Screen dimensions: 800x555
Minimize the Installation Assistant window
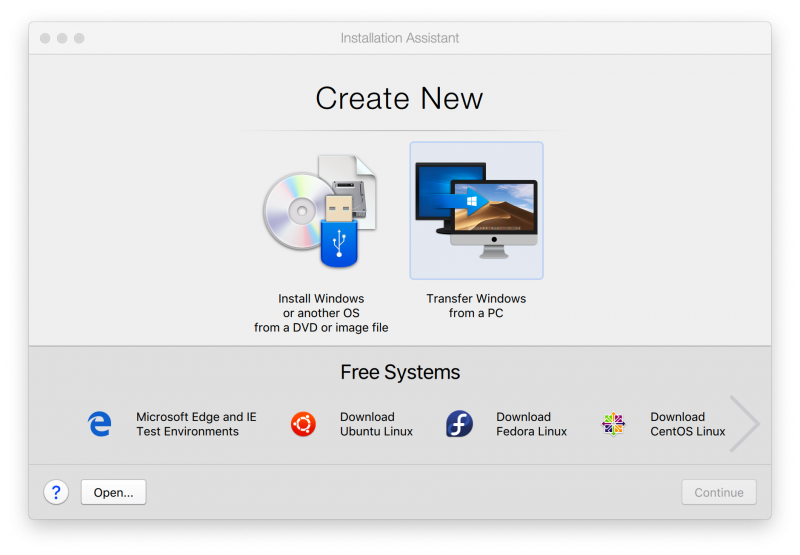[62, 38]
